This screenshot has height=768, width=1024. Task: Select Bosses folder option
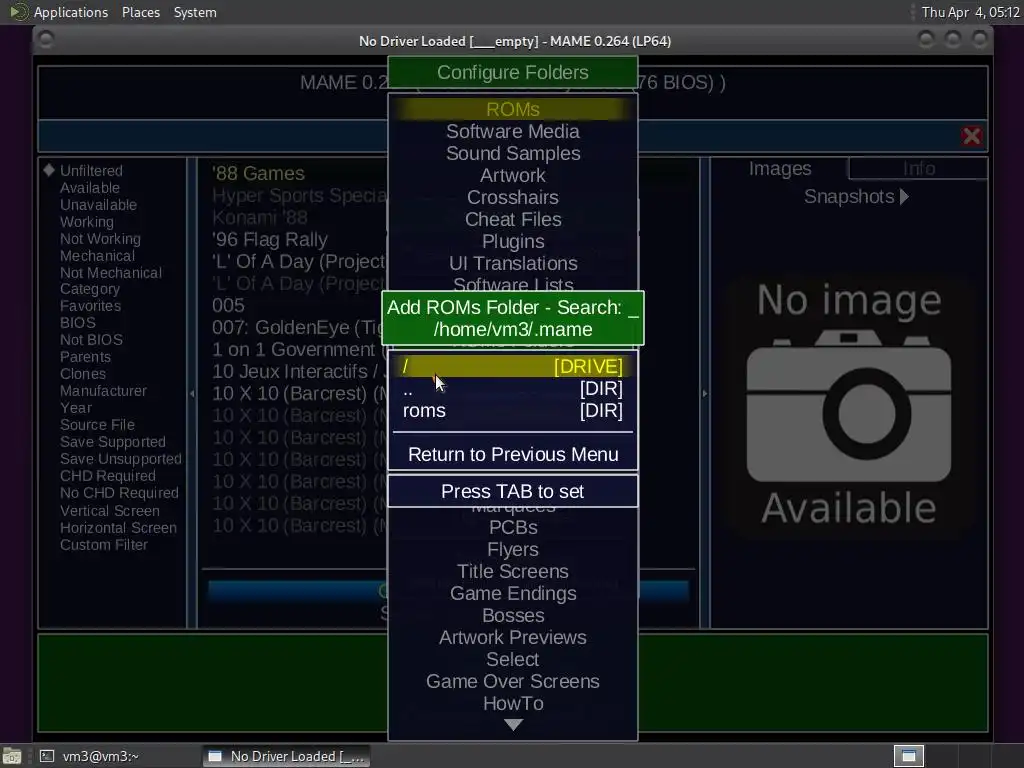(x=513, y=615)
